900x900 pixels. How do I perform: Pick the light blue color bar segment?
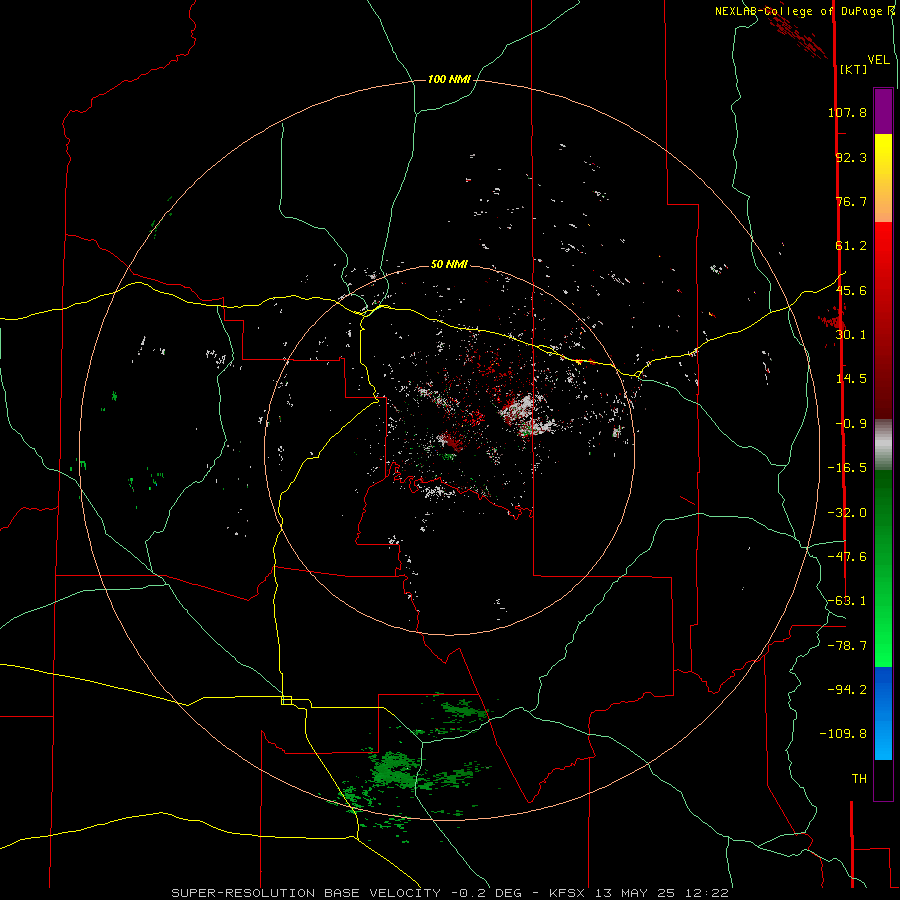tap(883, 738)
